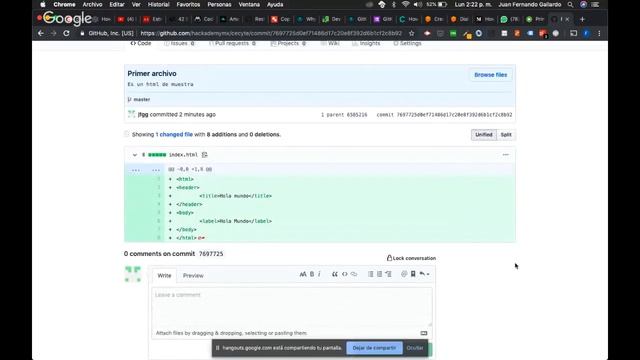
Task: Insert a quote in the comment
Action: point(335,274)
